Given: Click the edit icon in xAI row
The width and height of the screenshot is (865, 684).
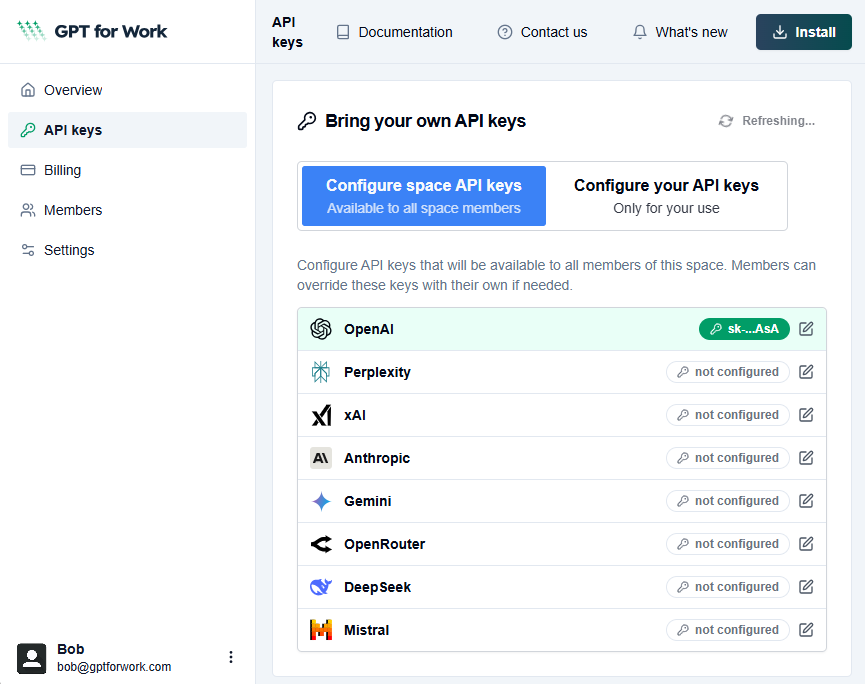Looking at the screenshot, I should [x=806, y=415].
